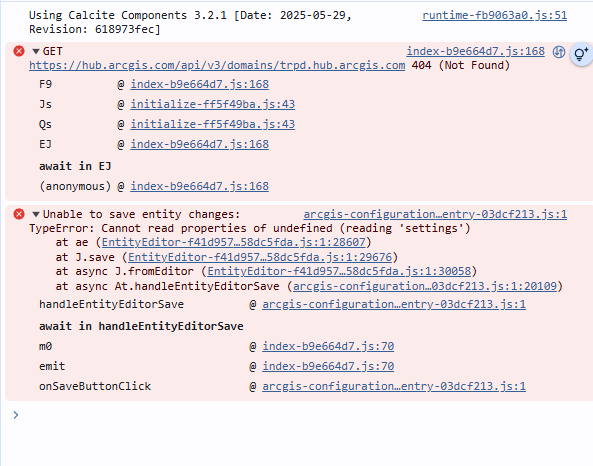Open the (anonymous) frame source link
Viewport: 593px width, 466px height.
coord(200,186)
